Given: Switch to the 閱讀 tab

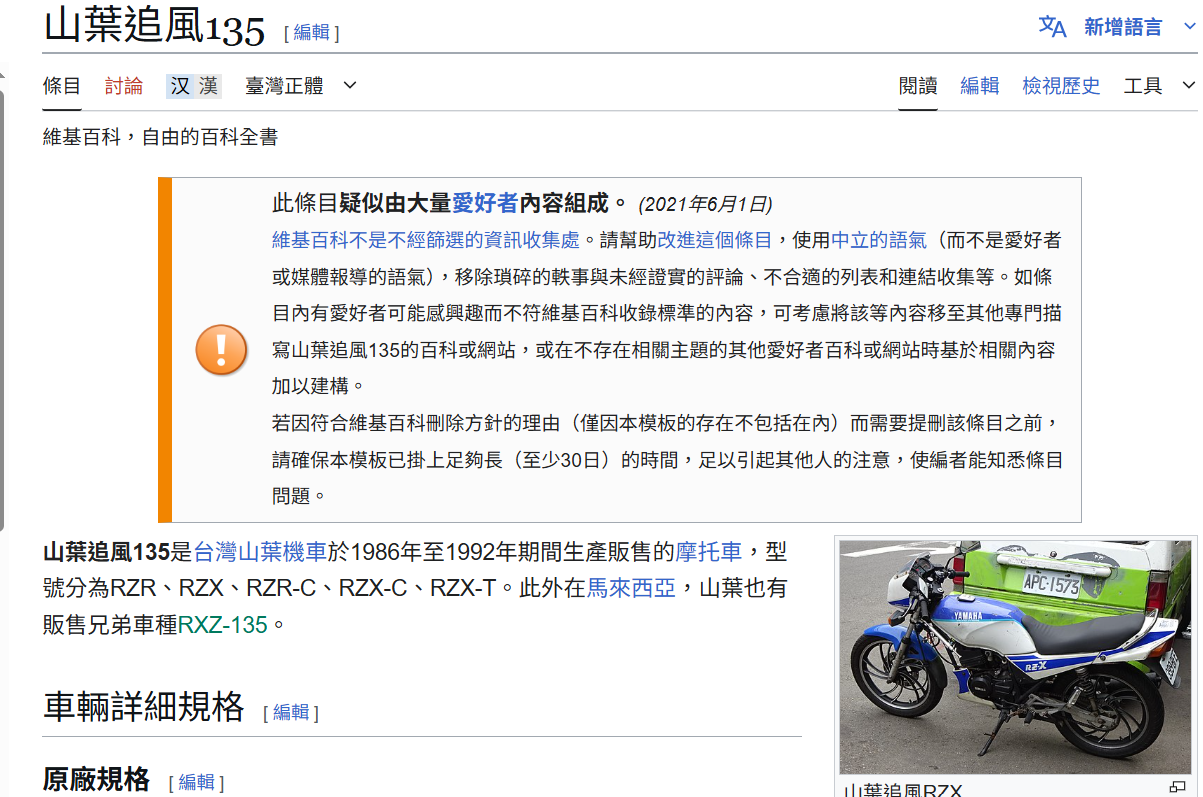Looking at the screenshot, I should (918, 86).
